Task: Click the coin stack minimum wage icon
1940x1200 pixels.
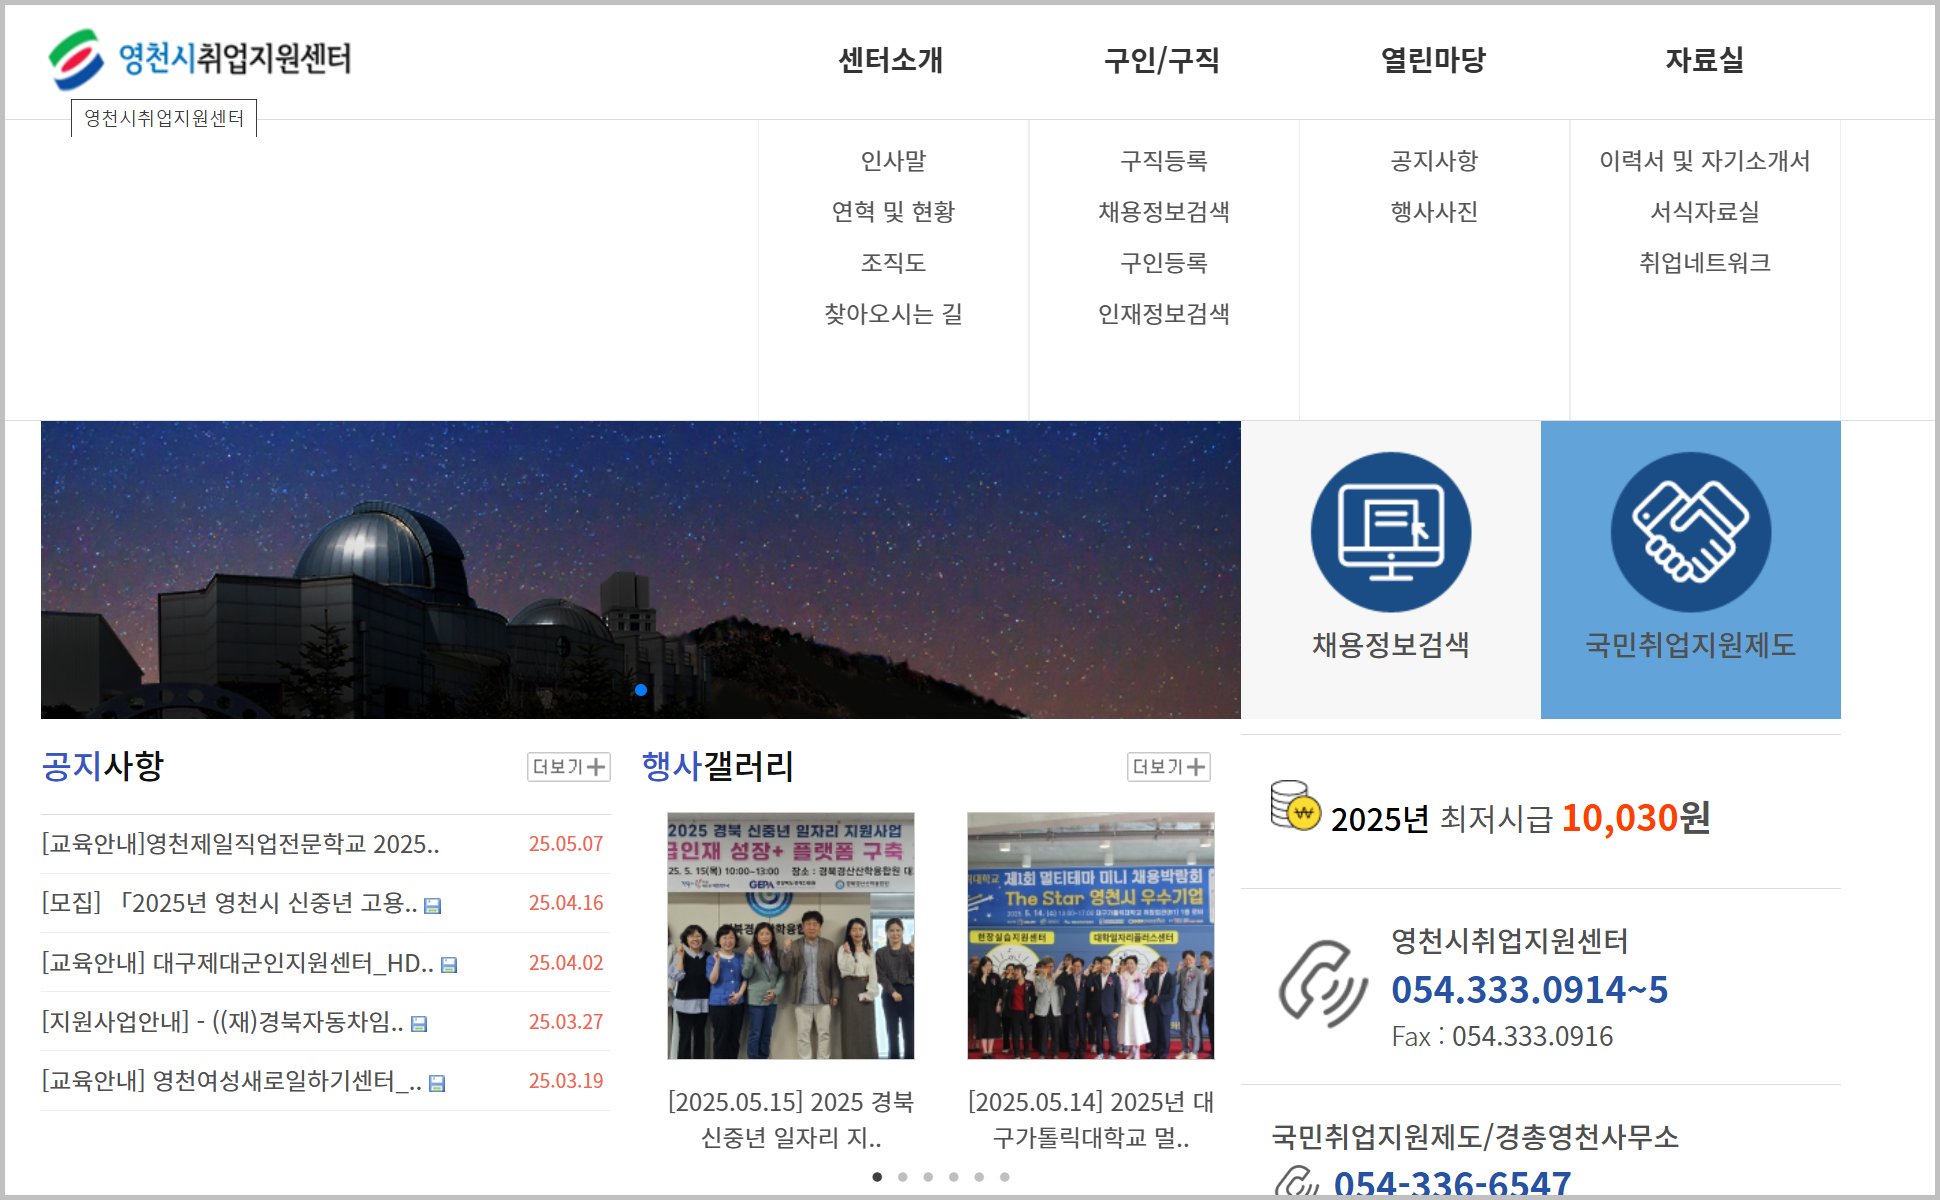Action: coord(1295,806)
